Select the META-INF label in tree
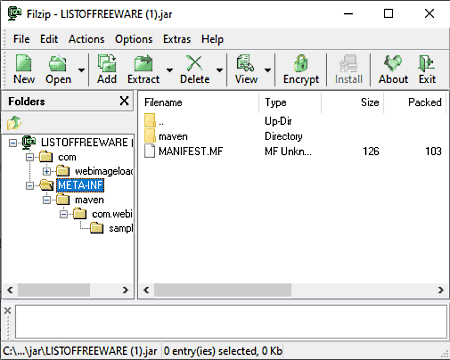Image resolution: width=450 pixels, height=360 pixels. click(x=80, y=185)
